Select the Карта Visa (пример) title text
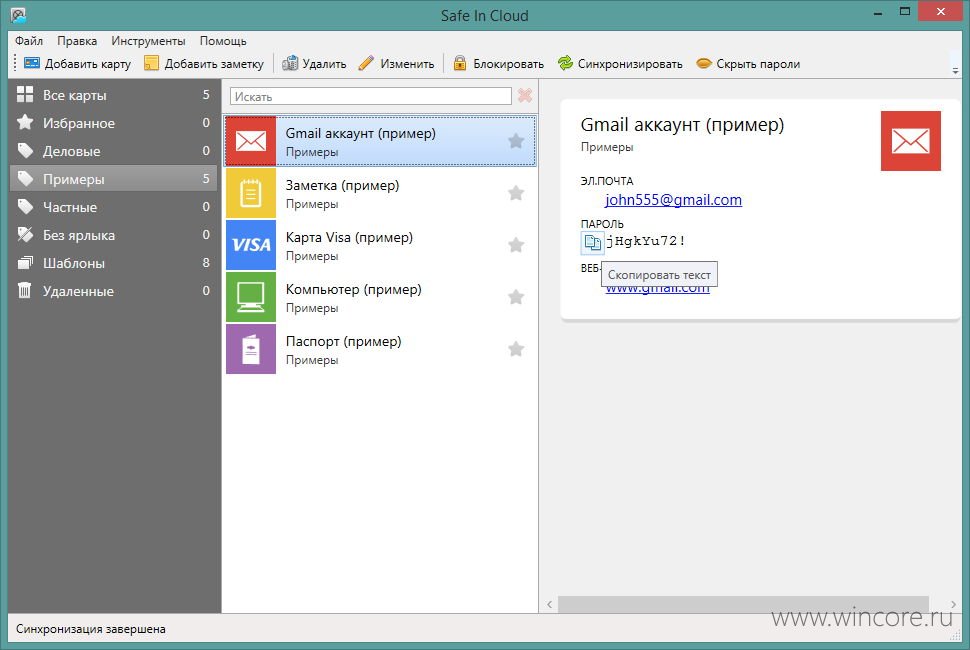This screenshot has width=970, height=650. 349,237
